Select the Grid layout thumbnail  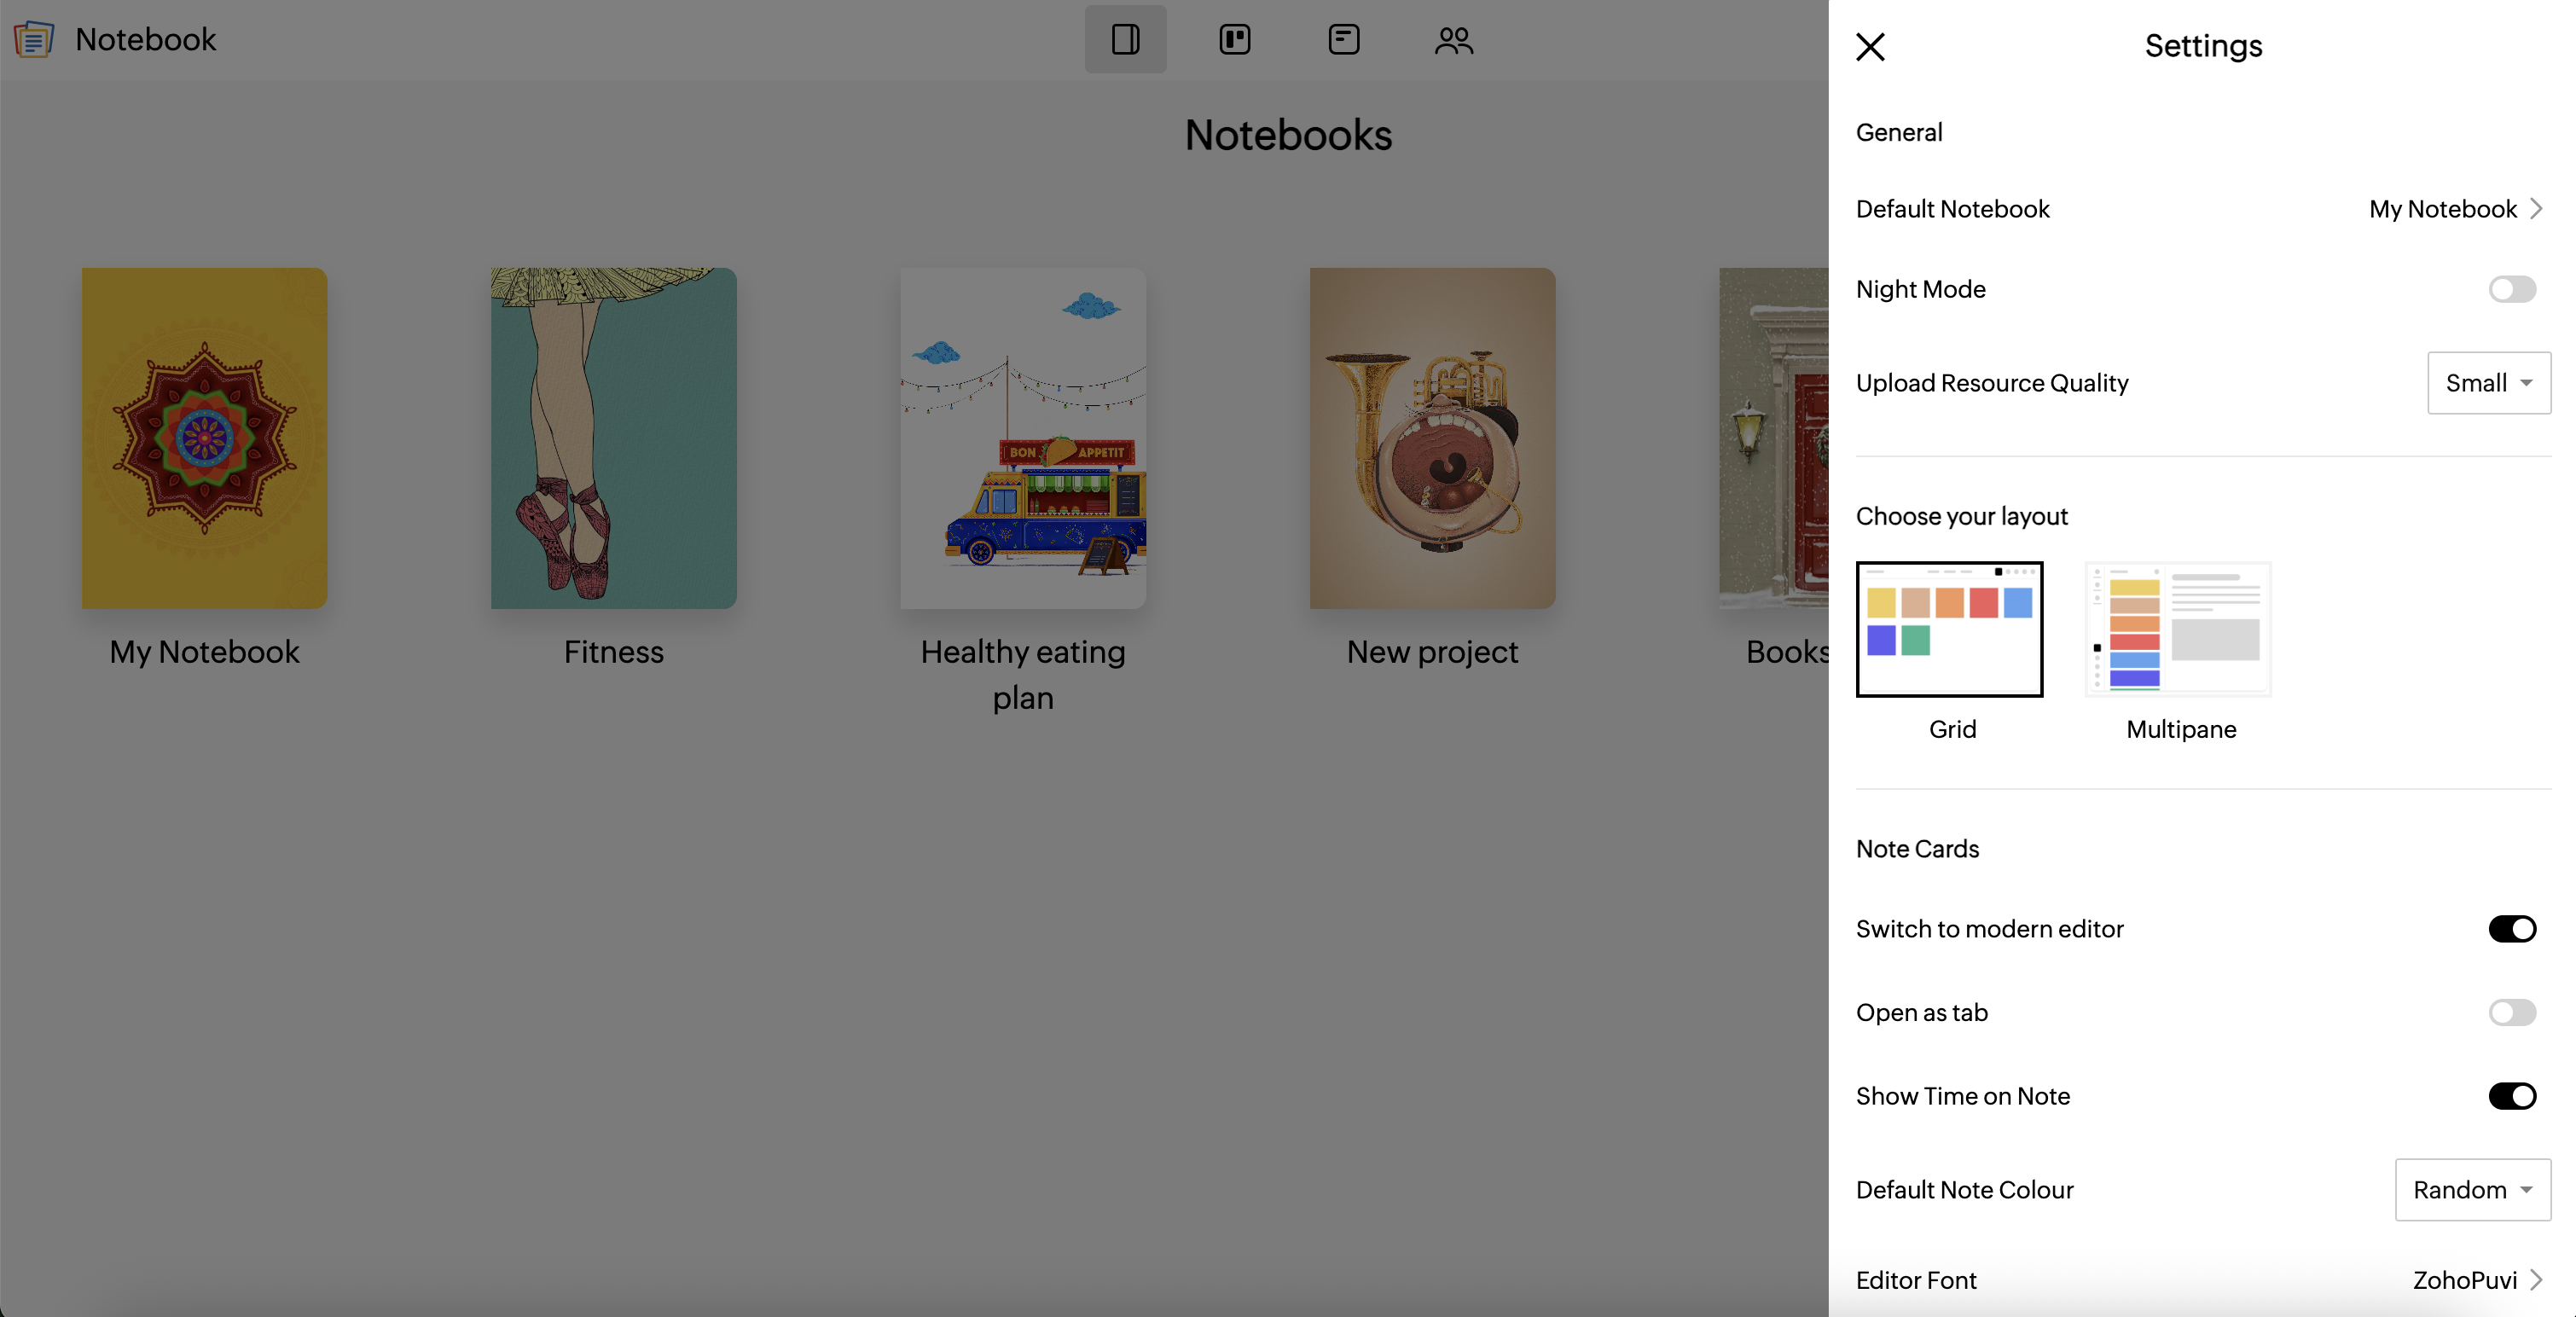click(x=1949, y=629)
